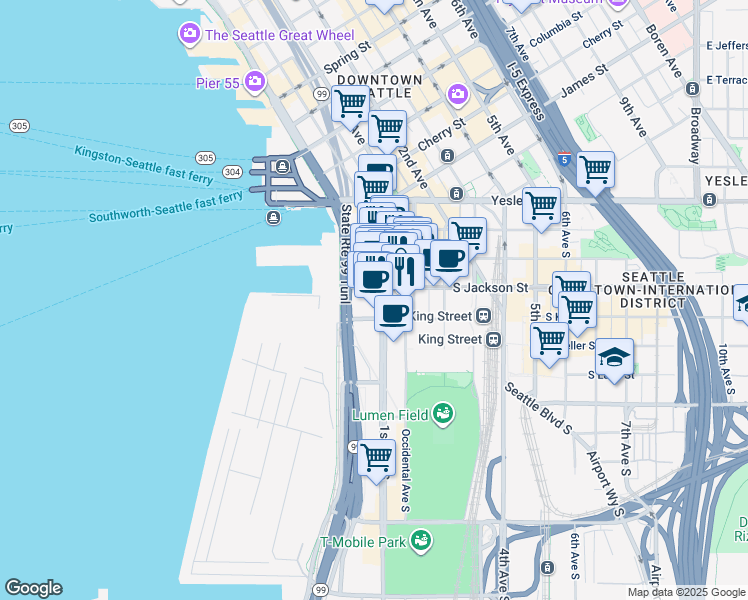Image resolution: width=748 pixels, height=600 pixels.
Task: Select shopping cart marker beside route 99 shield downtown
Action: pyautogui.click(x=350, y=107)
